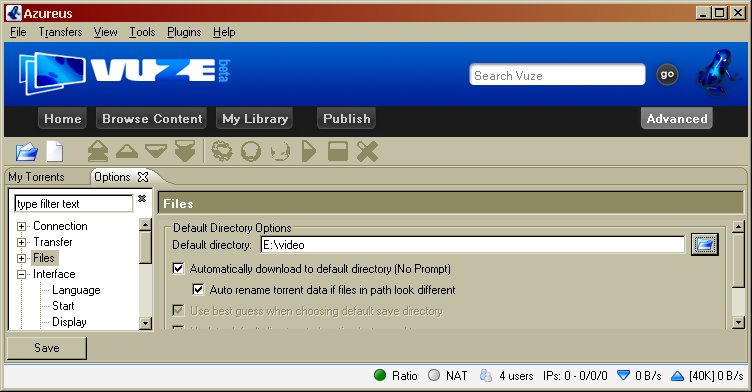Select Start under Interface
Image resolution: width=752 pixels, height=392 pixels.
pyautogui.click(x=63, y=306)
